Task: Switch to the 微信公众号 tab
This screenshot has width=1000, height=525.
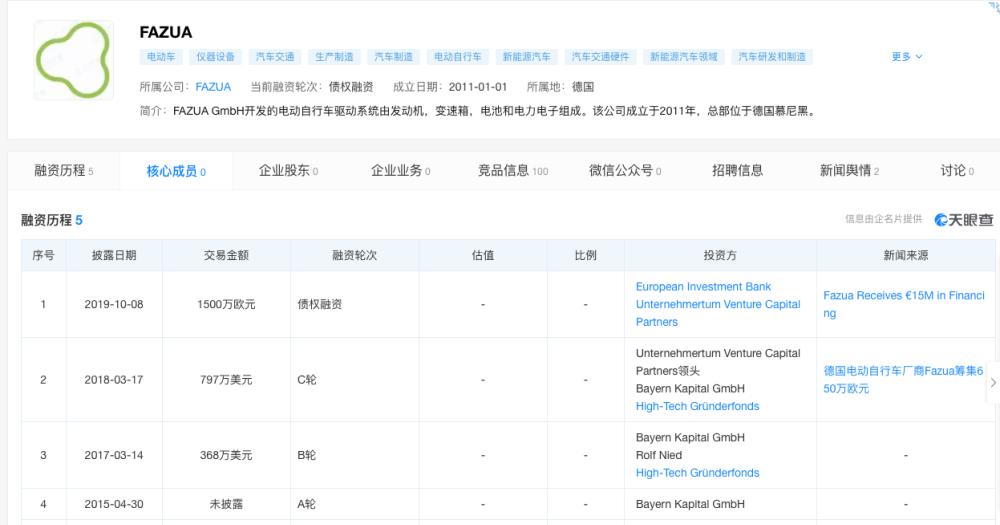Action: [x=625, y=171]
